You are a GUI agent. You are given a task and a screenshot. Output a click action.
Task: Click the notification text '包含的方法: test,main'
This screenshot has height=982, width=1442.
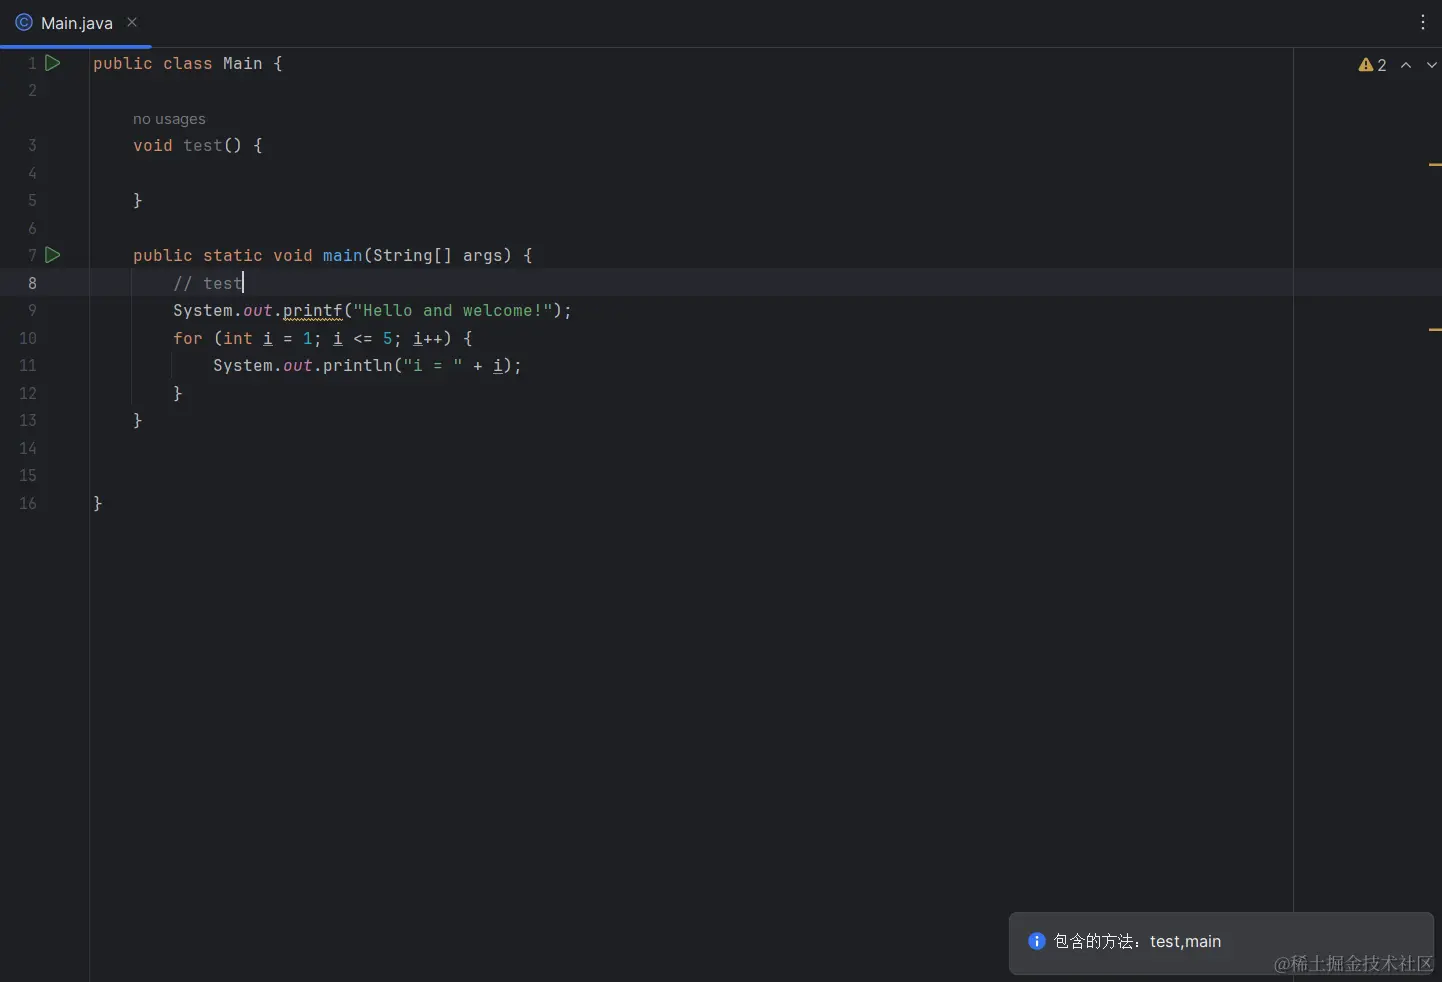click(1137, 941)
